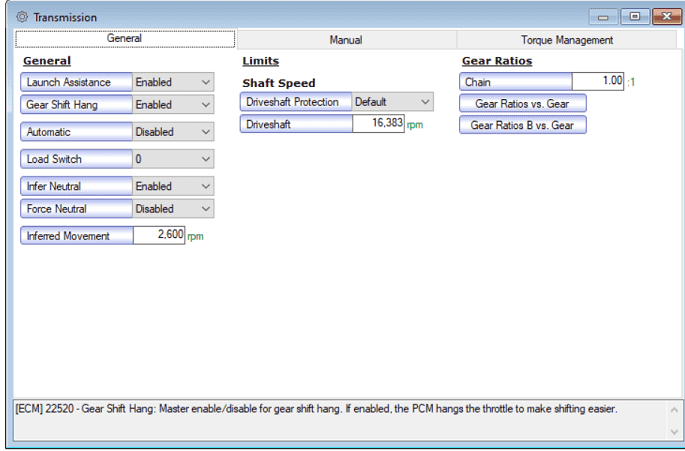Click the Driveshaft Protection label button
Viewport: 685px width, 451px height.
coord(296,102)
